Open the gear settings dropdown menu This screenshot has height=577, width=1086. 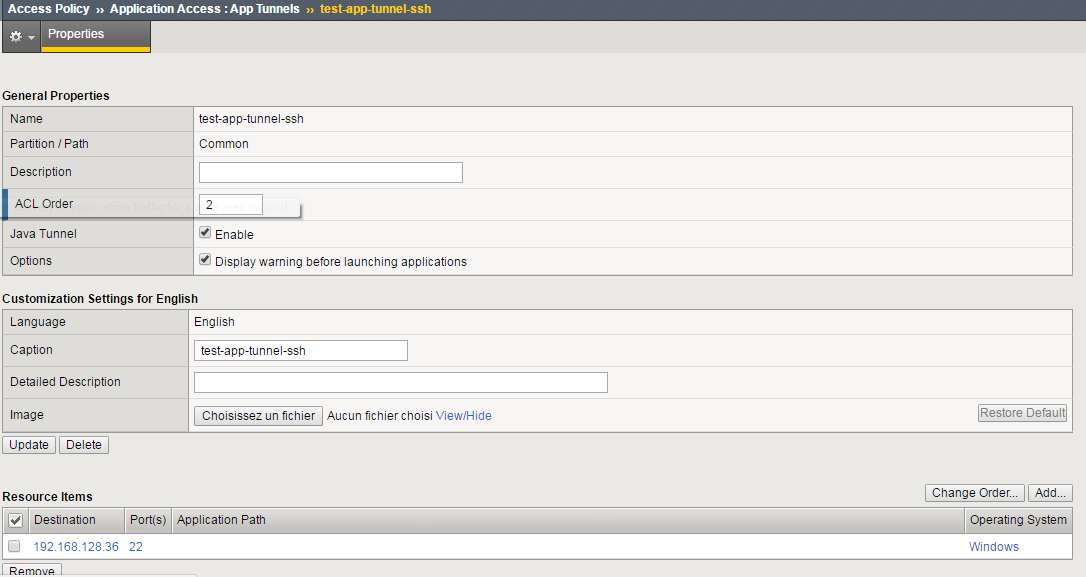[x=21, y=36]
